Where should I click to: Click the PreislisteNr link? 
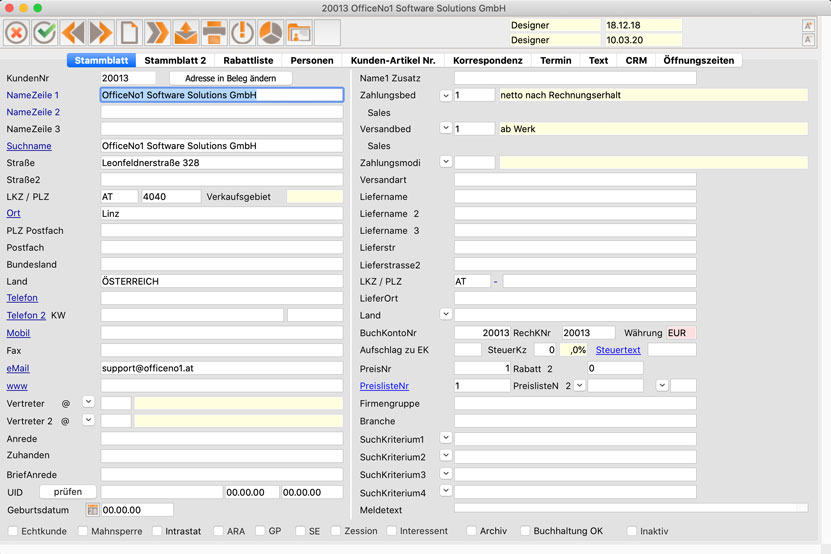384,386
